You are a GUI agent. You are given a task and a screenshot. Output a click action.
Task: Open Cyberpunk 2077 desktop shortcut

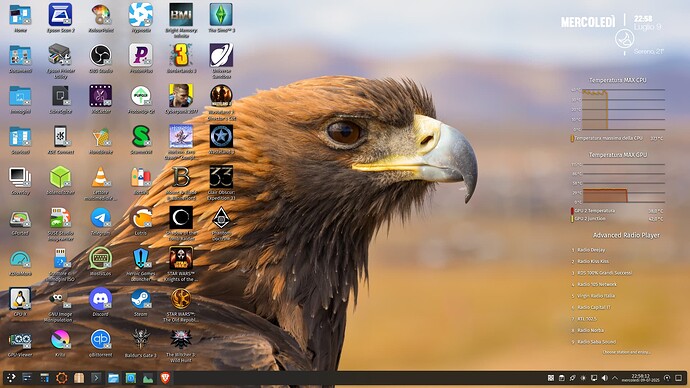tap(181, 96)
